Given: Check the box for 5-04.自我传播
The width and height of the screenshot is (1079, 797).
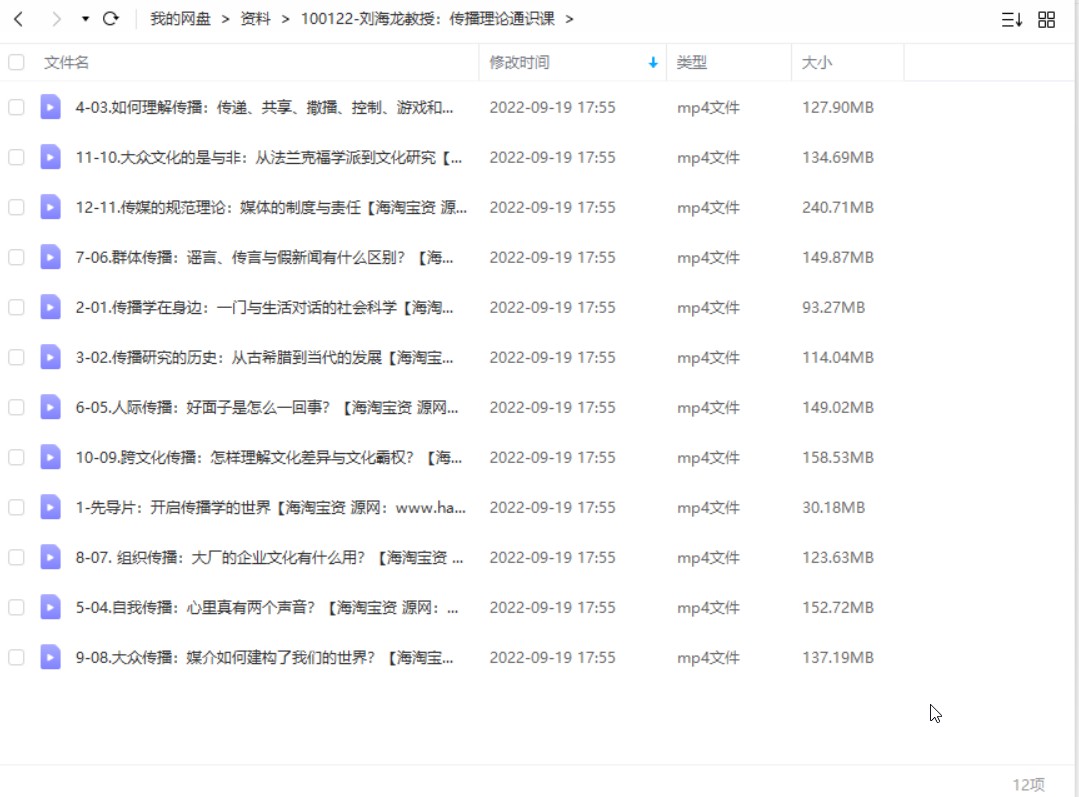Looking at the screenshot, I should click(x=17, y=608).
